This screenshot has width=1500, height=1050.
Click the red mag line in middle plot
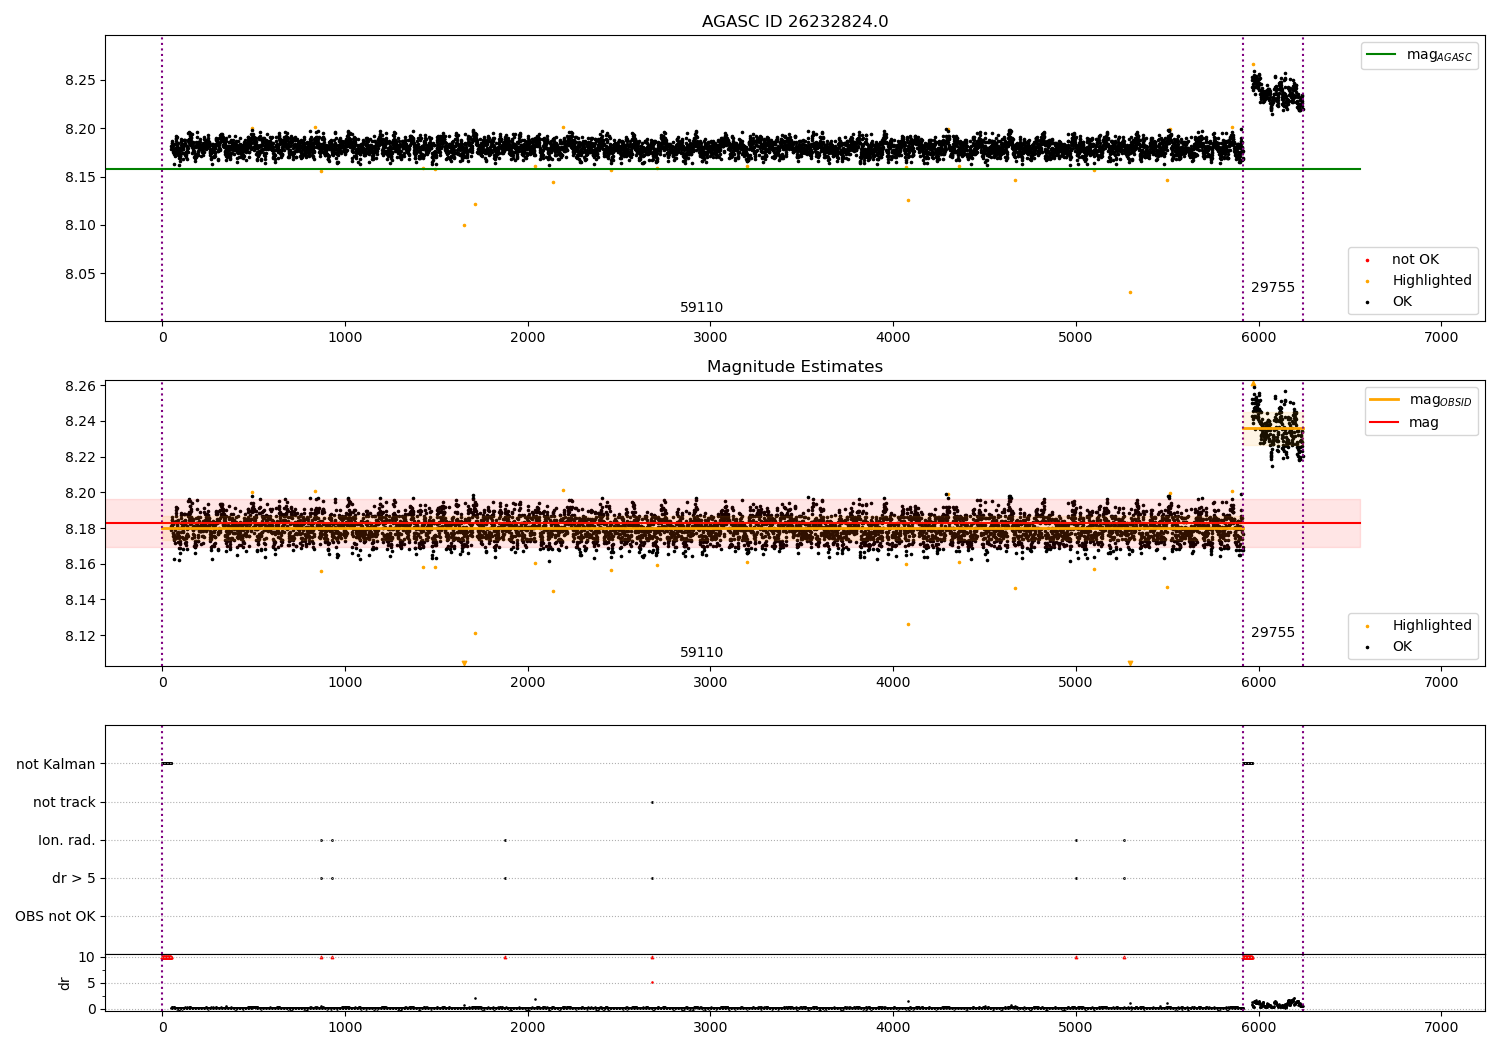tap(733, 523)
